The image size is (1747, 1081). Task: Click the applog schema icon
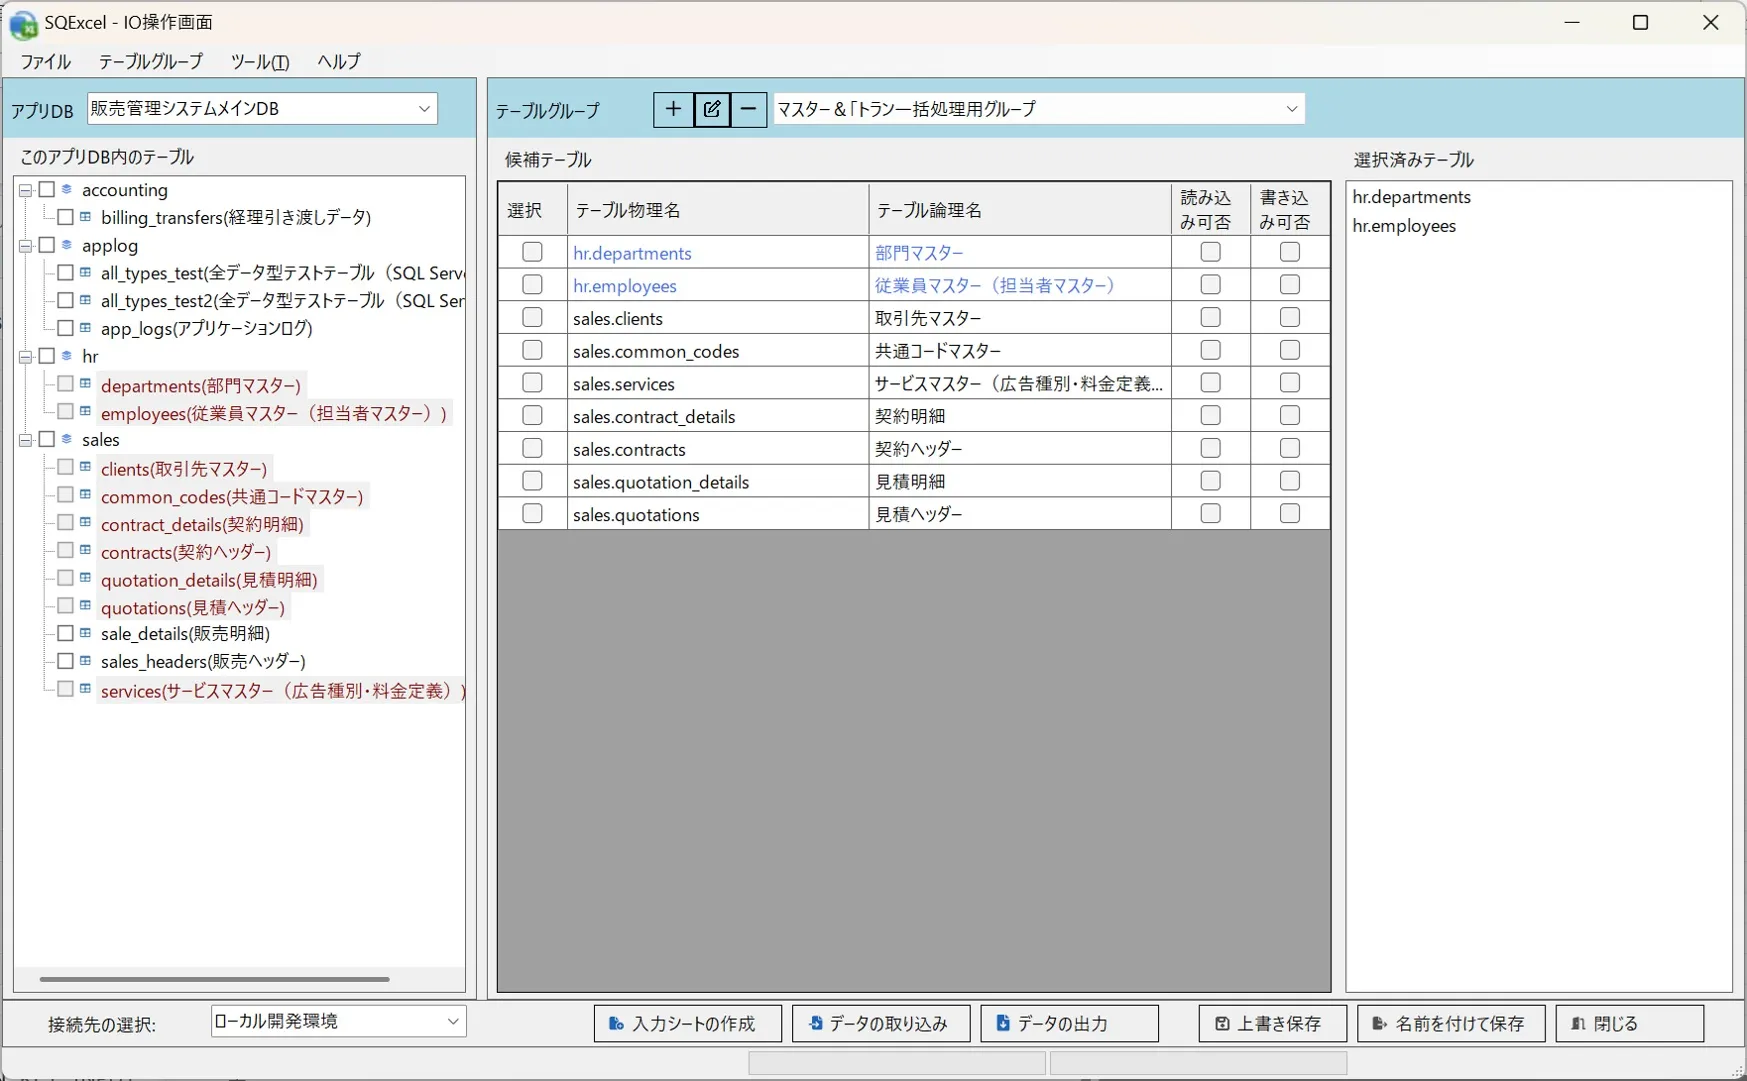pos(67,245)
